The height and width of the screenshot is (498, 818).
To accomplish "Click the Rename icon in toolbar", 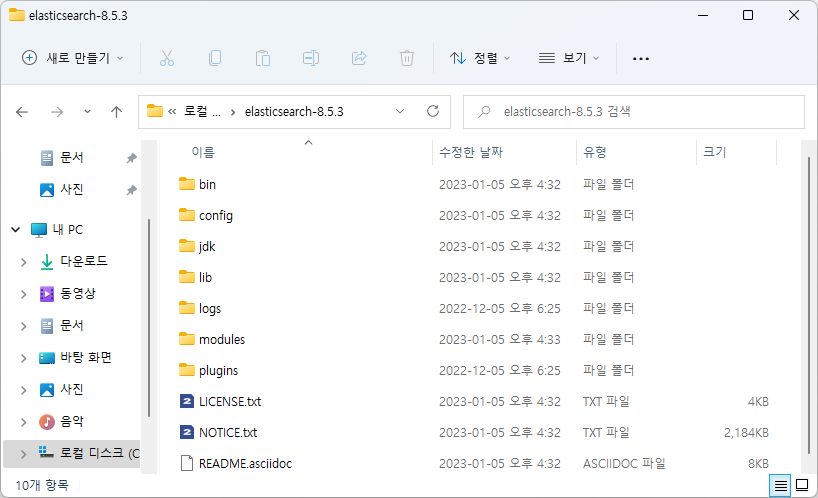I will click(x=311, y=58).
